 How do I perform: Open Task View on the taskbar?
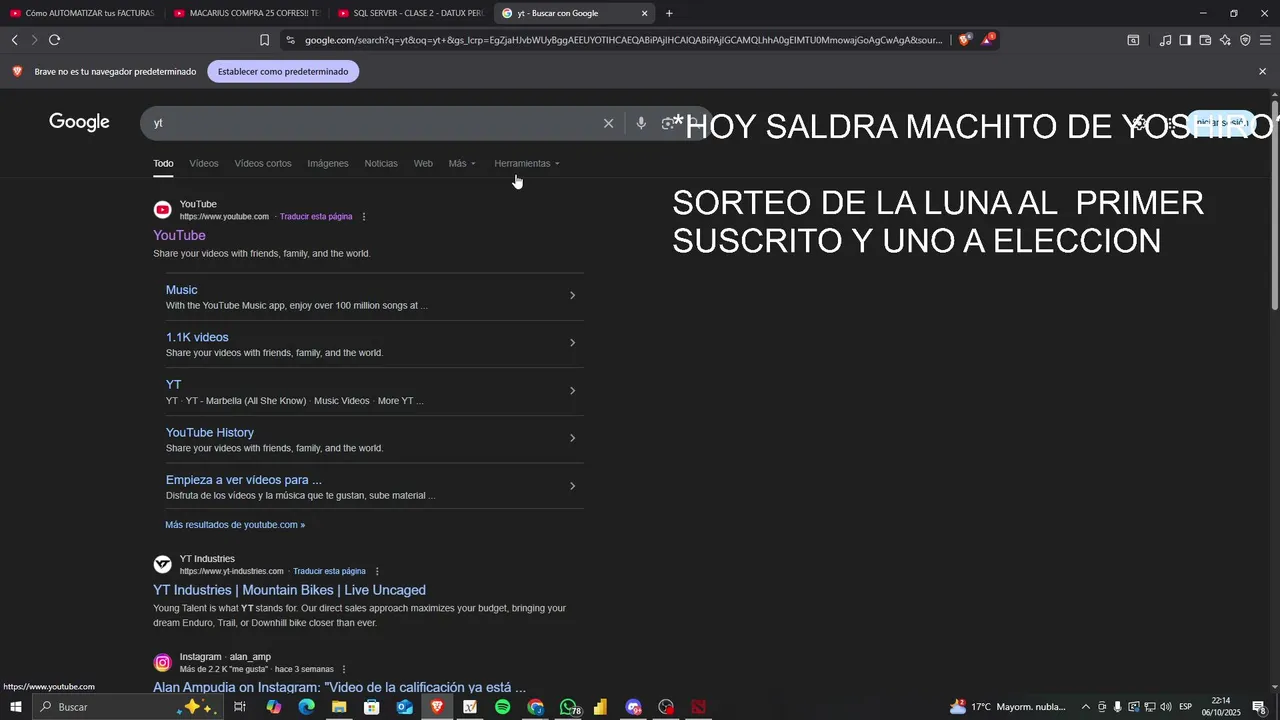[240, 707]
